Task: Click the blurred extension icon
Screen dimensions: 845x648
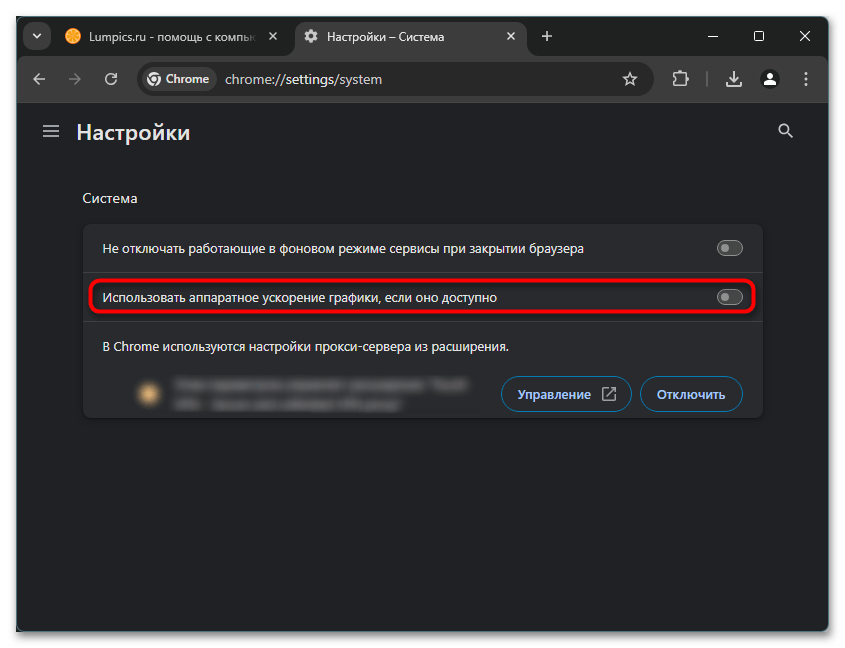Action: 149,394
